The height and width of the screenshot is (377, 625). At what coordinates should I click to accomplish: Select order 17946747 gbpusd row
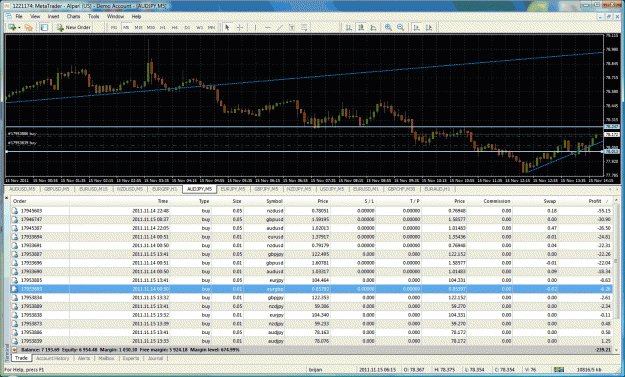tap(312, 220)
